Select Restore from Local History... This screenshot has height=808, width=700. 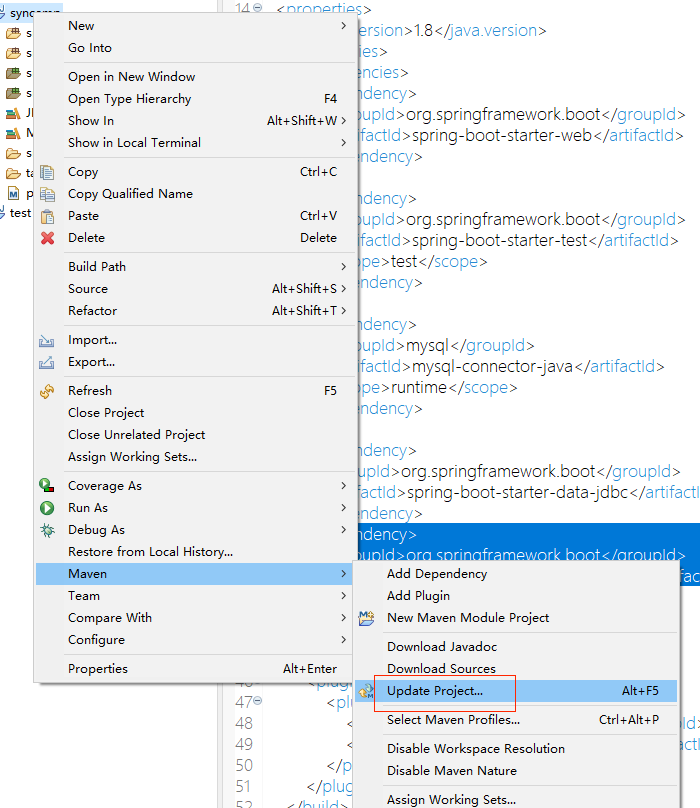[x=194, y=552]
